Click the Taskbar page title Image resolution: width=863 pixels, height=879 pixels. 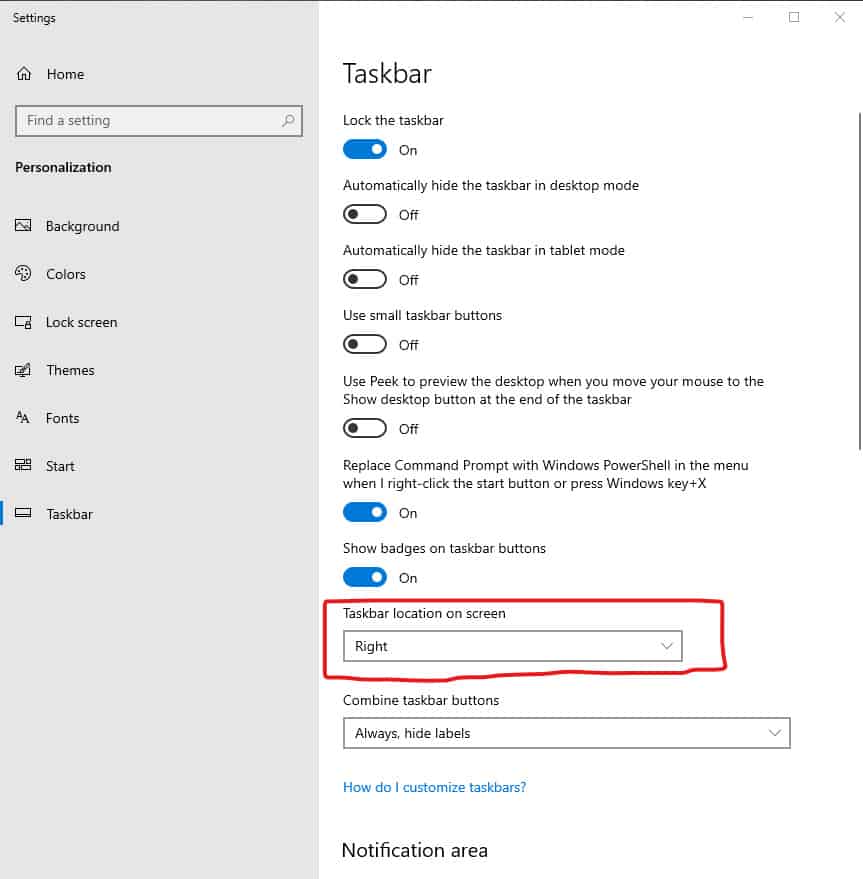click(387, 73)
